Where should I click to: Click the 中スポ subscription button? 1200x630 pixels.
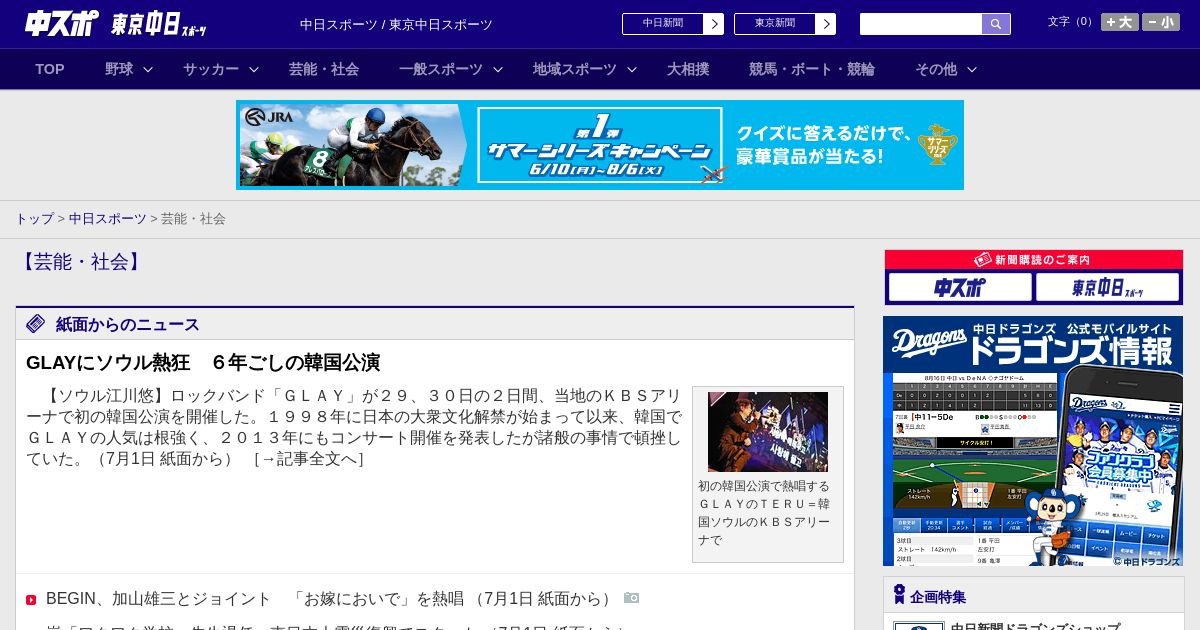pos(960,288)
